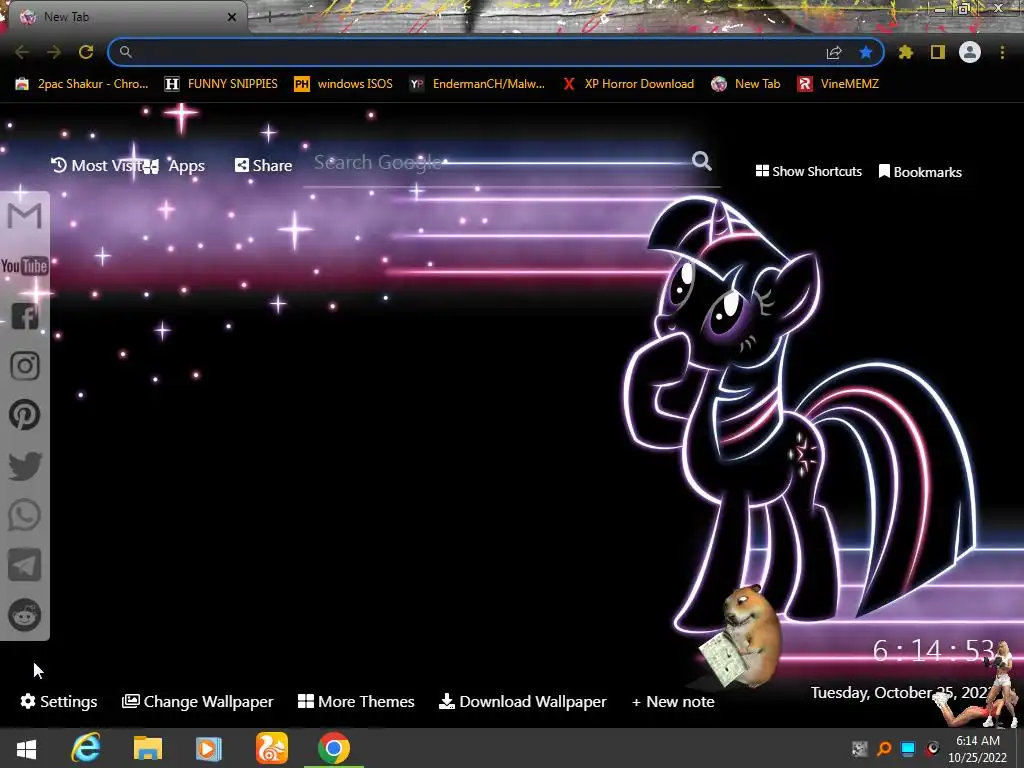The height and width of the screenshot is (768, 1024).
Task: Open Chrome three-dot menu
Action: [1002, 52]
